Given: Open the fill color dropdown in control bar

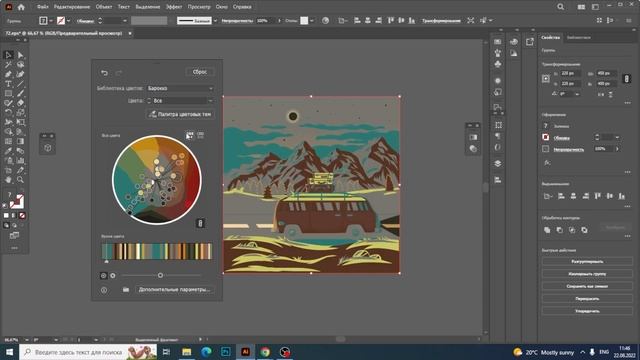Looking at the screenshot, I should (51, 20).
